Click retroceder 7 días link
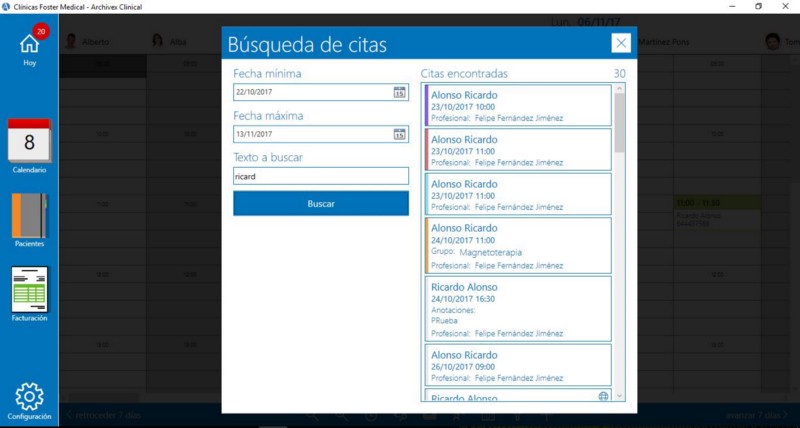800x428 pixels. pos(104,415)
